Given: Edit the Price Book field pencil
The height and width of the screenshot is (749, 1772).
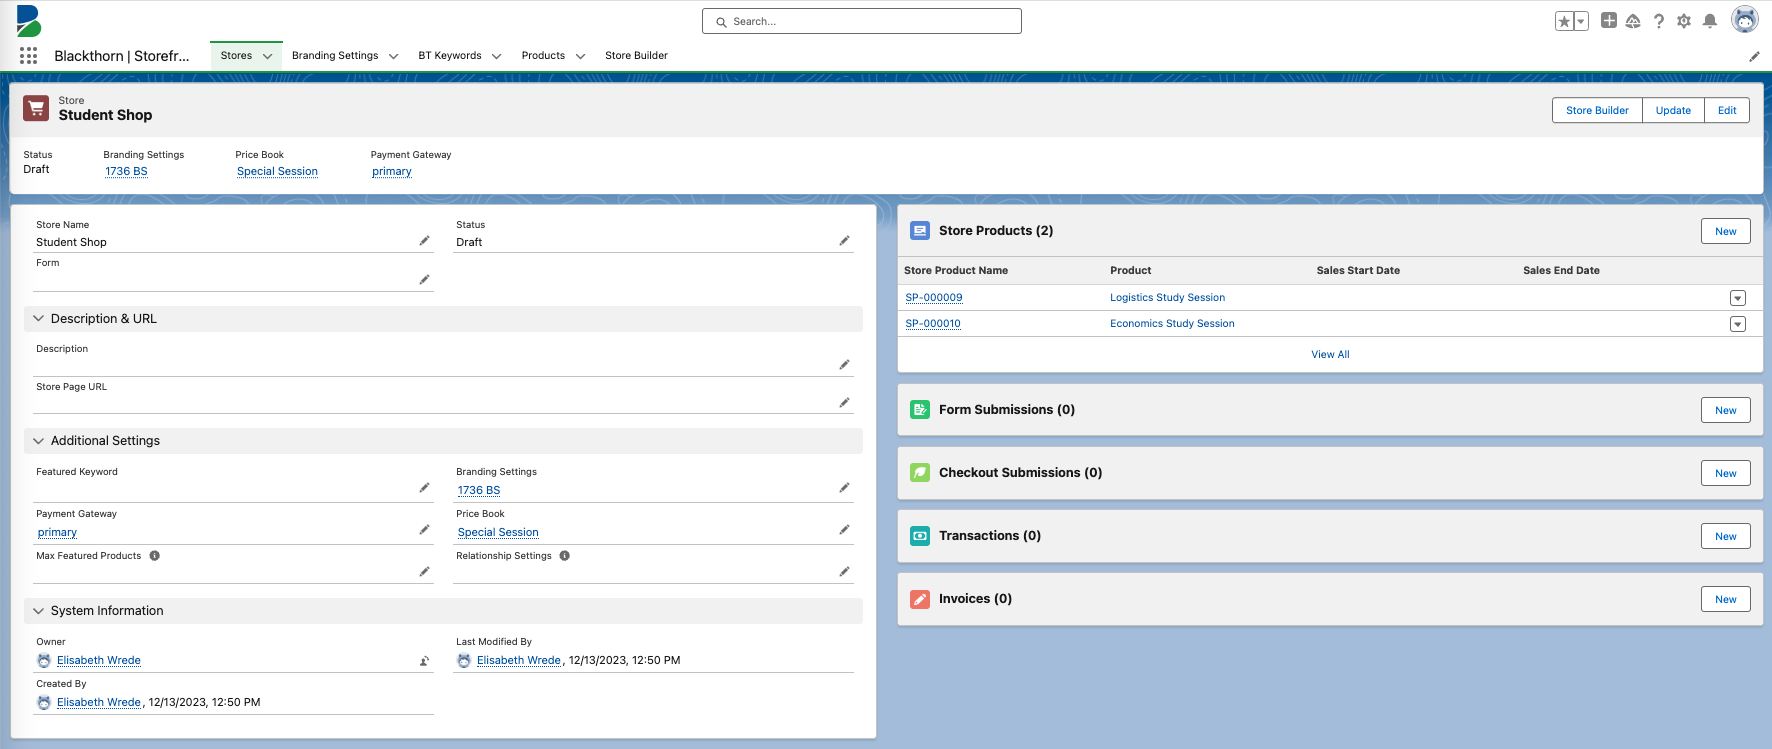Looking at the screenshot, I should 844,530.
